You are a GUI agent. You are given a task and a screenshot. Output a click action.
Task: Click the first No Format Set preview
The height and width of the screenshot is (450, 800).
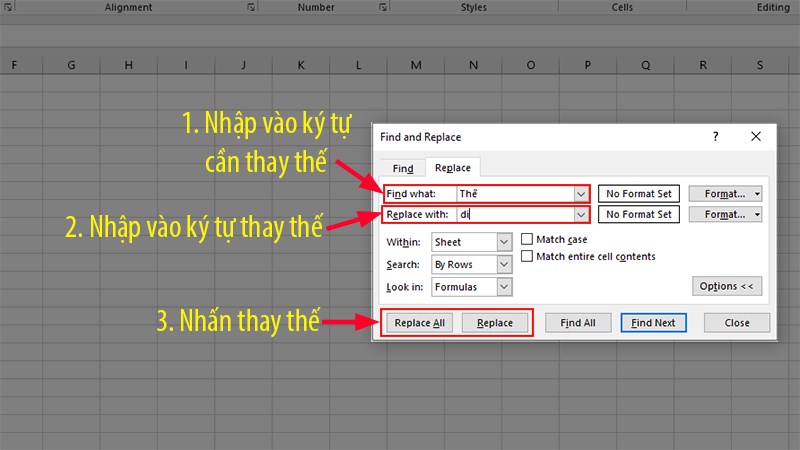pos(639,194)
